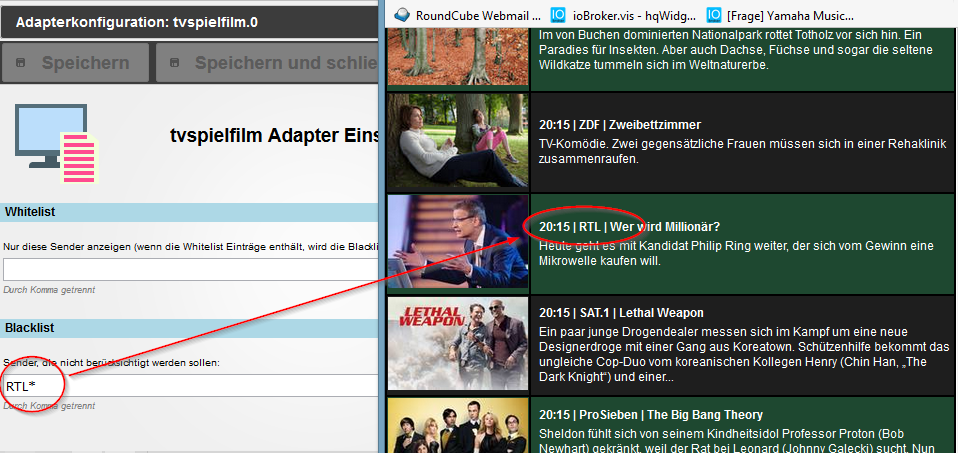Viewport: 958px width, 453px height.
Task: Click the Lethal Weapon thumbnail
Action: (x=458, y=344)
